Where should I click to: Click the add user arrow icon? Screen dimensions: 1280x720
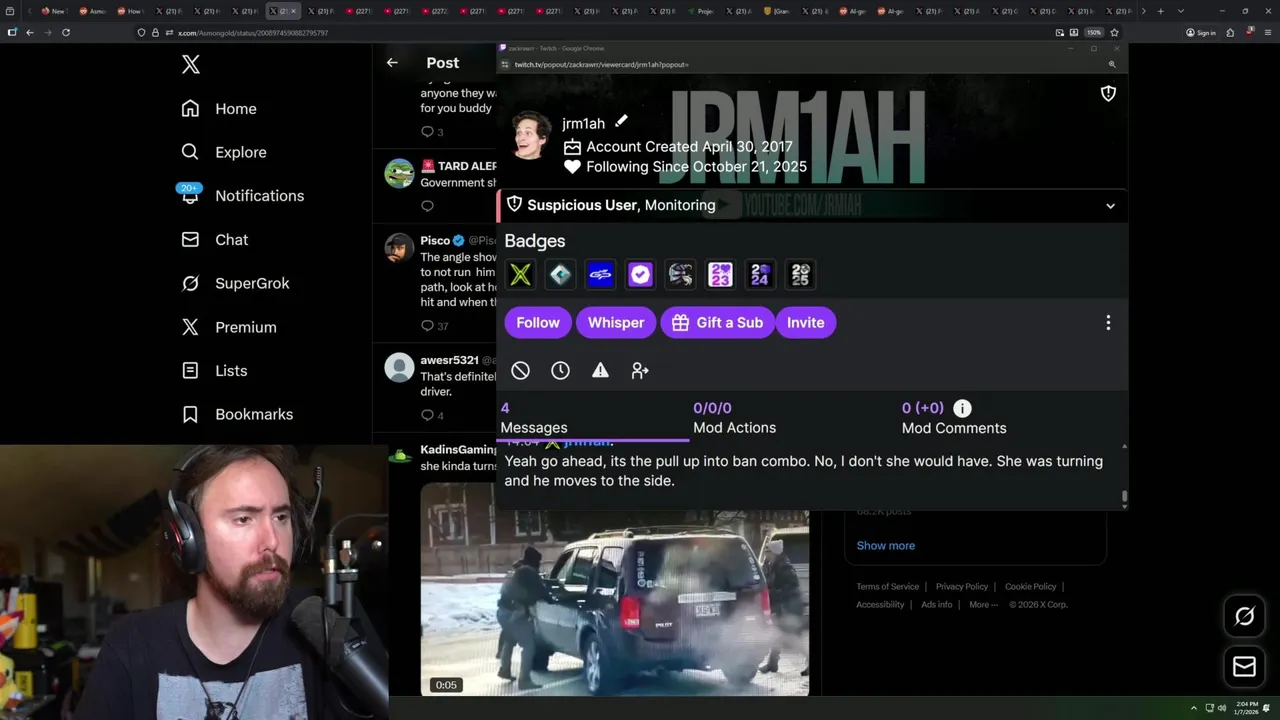(640, 371)
